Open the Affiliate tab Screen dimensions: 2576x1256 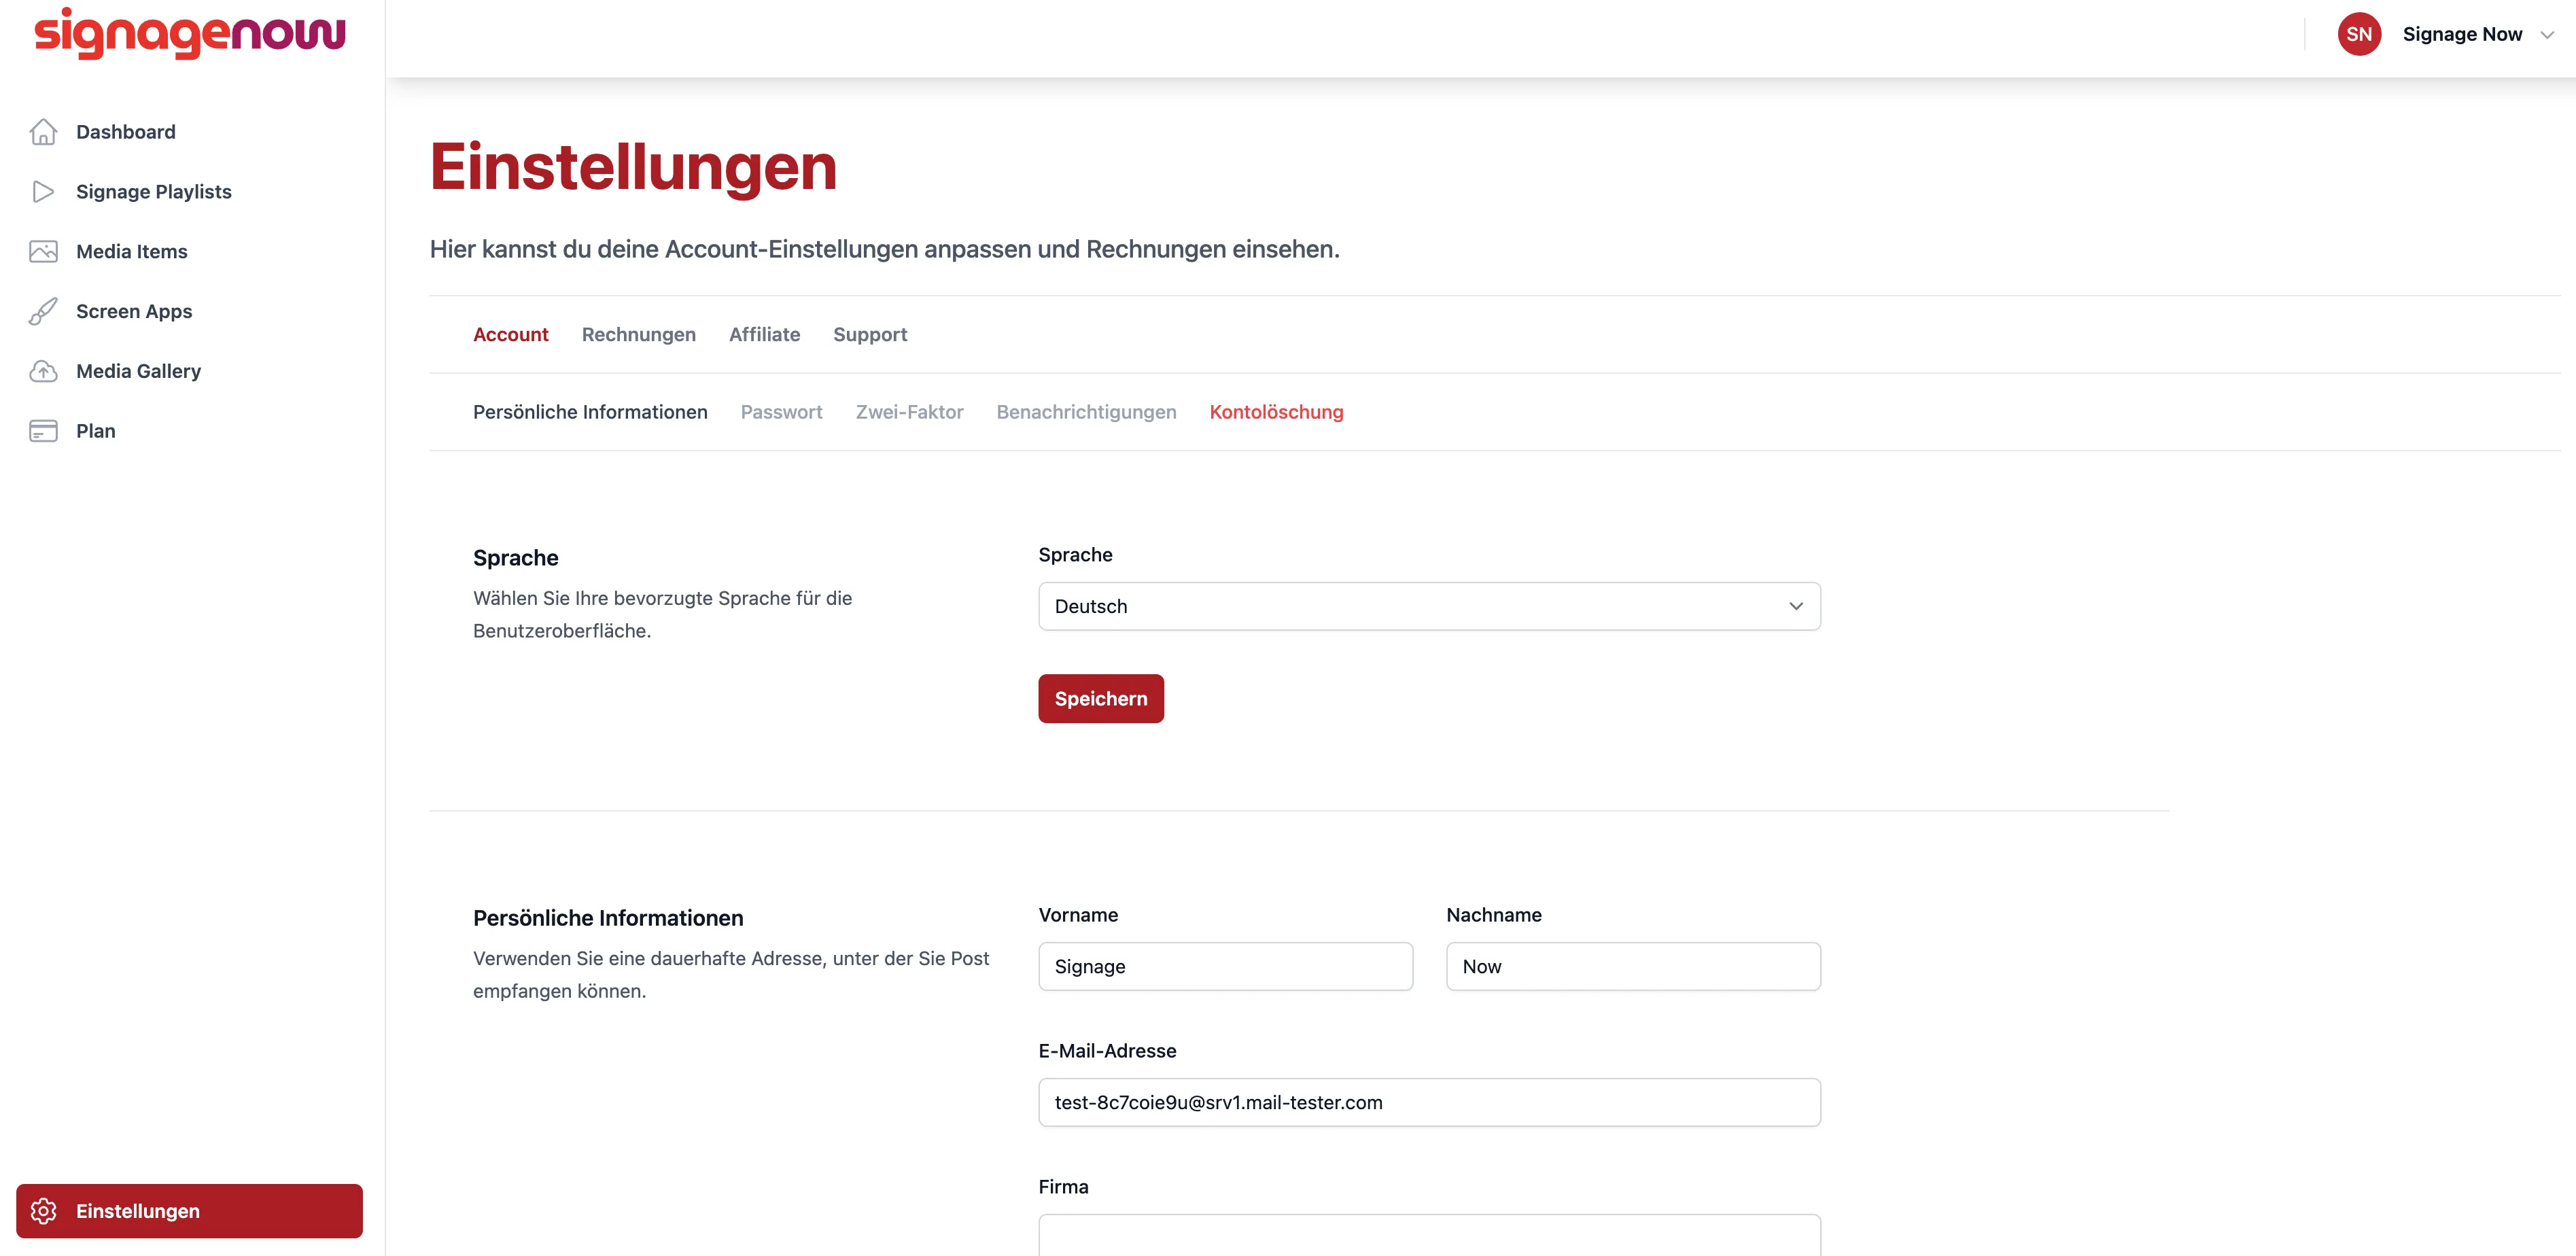[764, 335]
